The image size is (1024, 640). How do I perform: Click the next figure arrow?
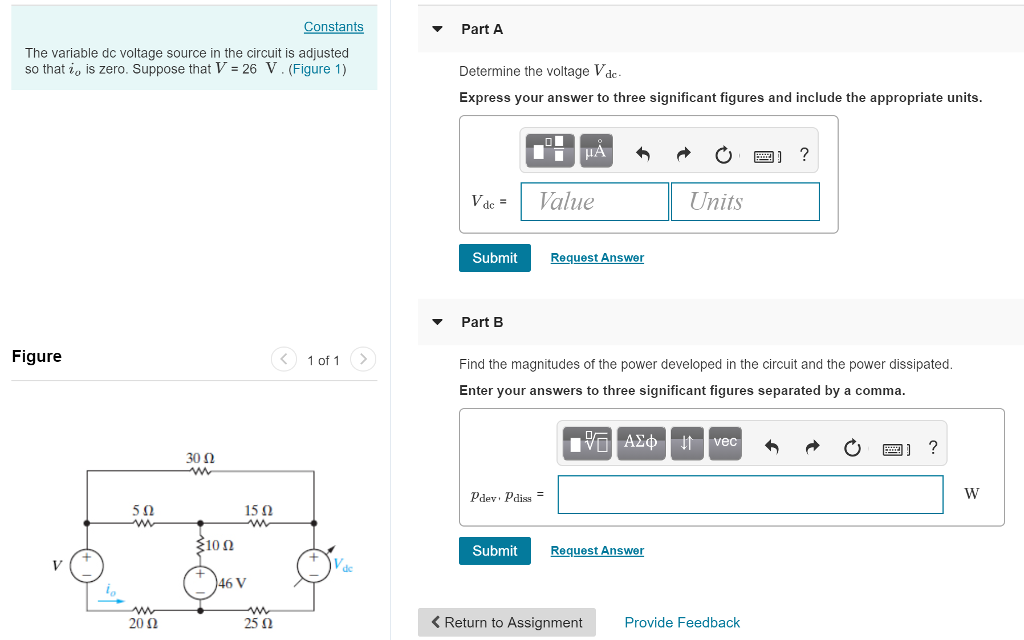pos(362,359)
